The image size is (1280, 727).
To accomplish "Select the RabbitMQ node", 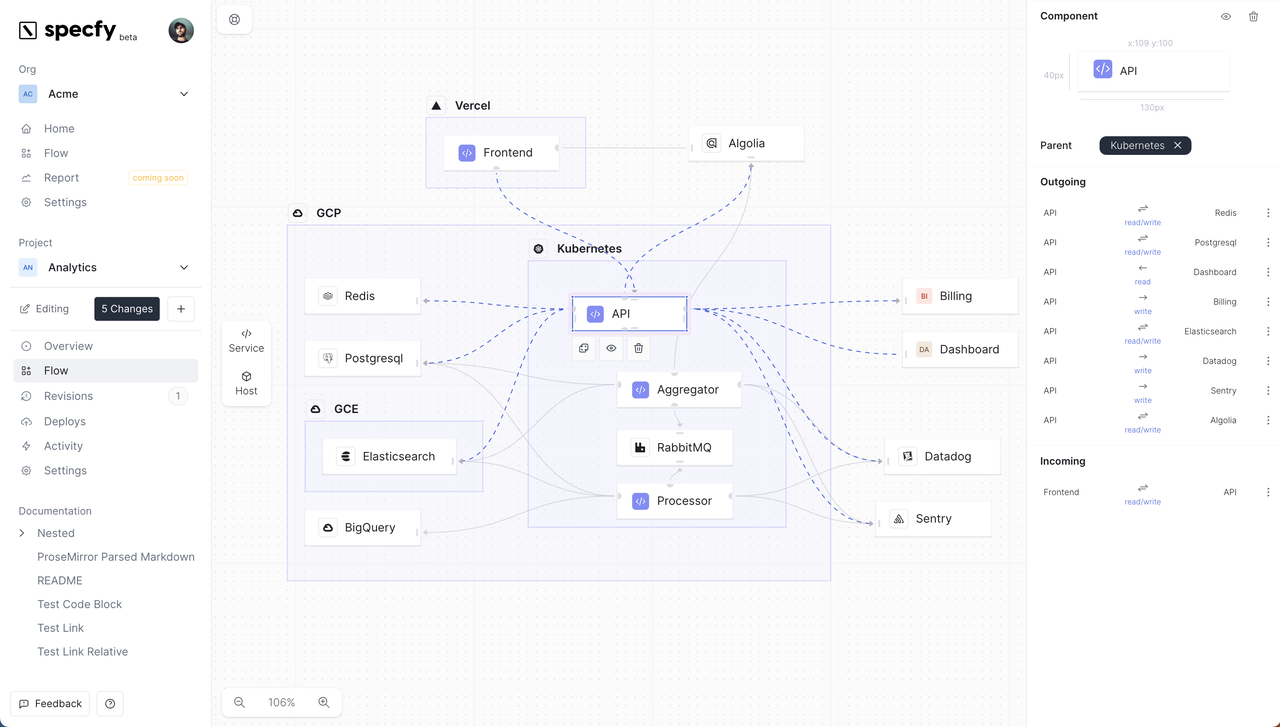I will (x=675, y=447).
